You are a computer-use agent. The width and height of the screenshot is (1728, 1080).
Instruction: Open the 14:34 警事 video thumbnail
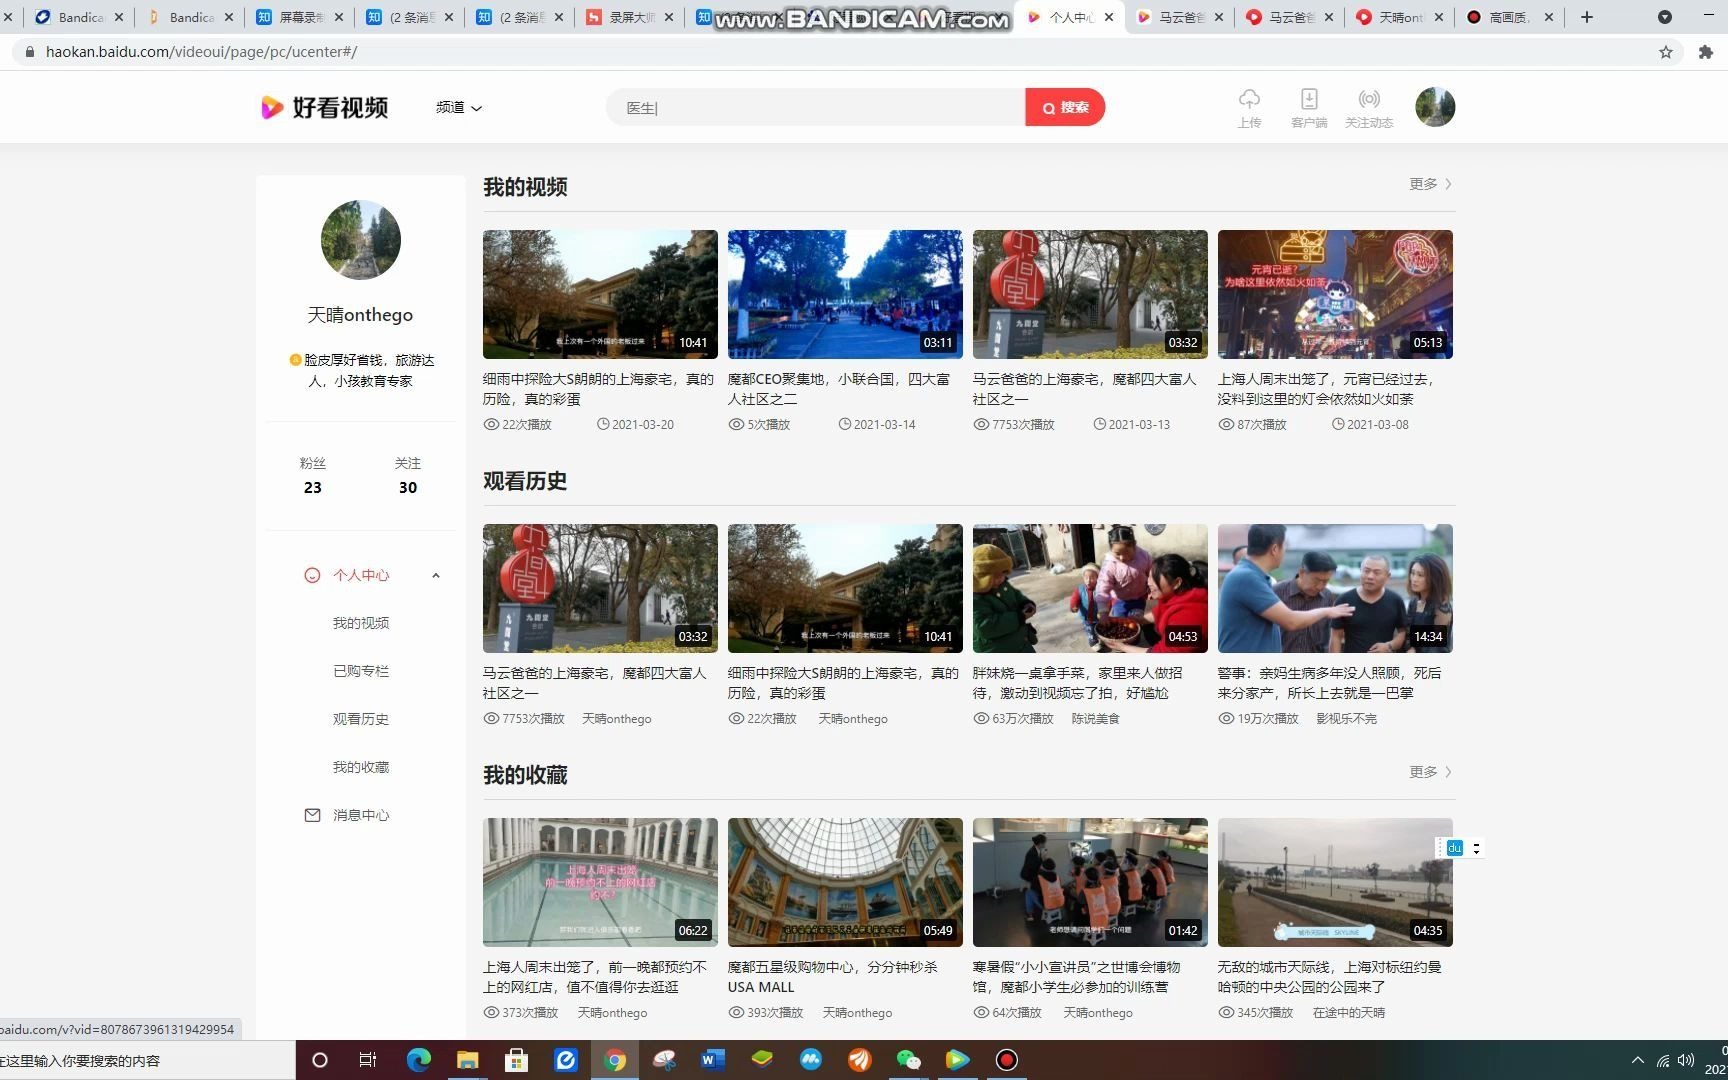(x=1335, y=588)
